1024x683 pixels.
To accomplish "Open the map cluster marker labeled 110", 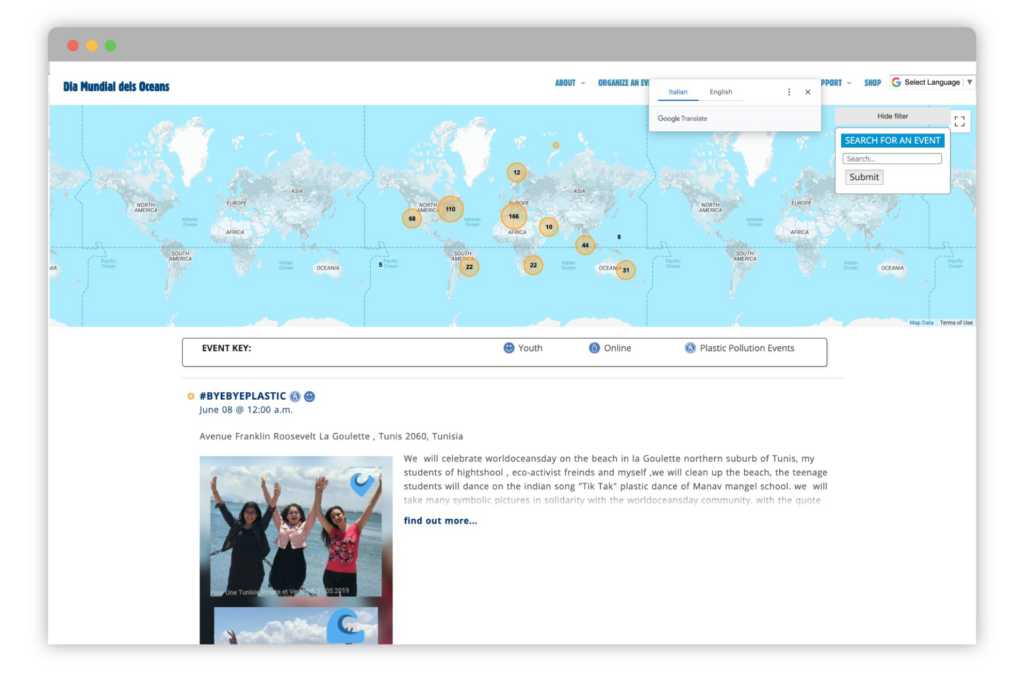I will [450, 210].
